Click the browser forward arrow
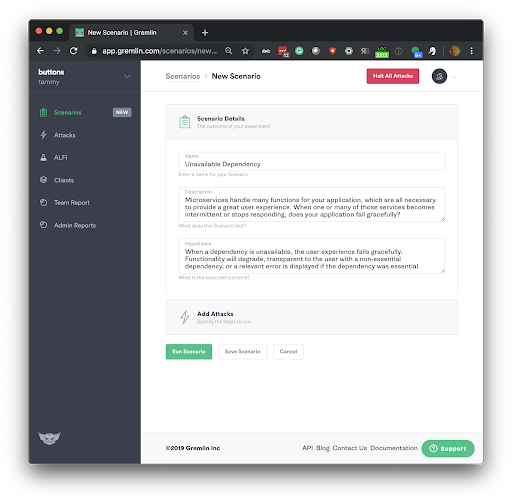 tap(57, 51)
